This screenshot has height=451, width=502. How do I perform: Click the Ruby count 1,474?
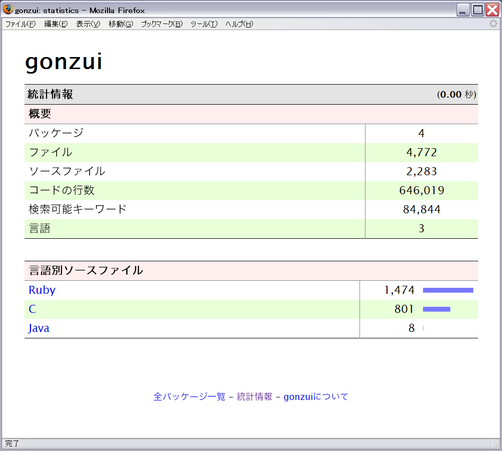[x=399, y=290]
